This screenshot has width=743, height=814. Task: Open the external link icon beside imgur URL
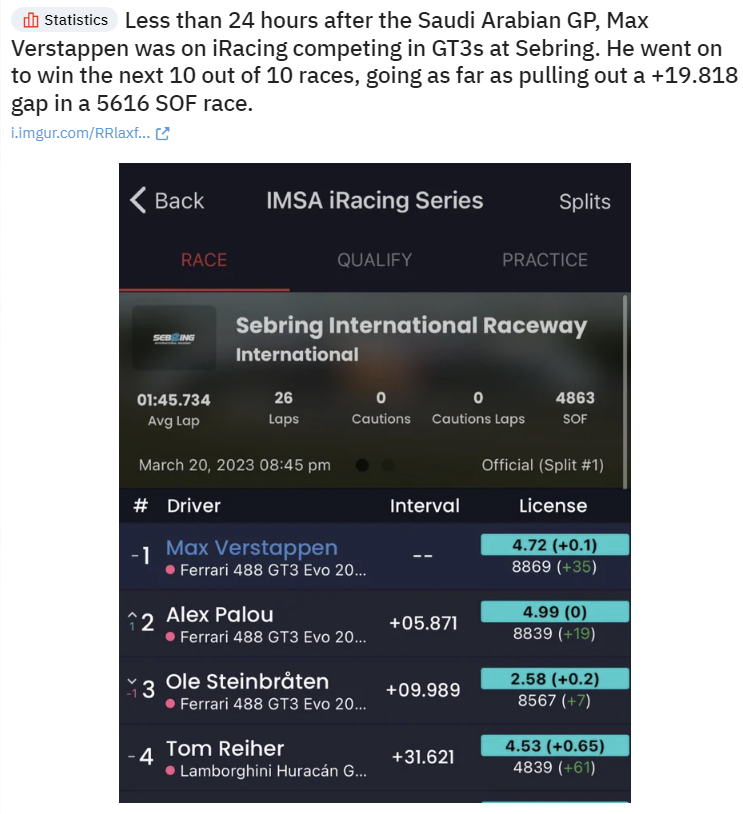pyautogui.click(x=163, y=133)
